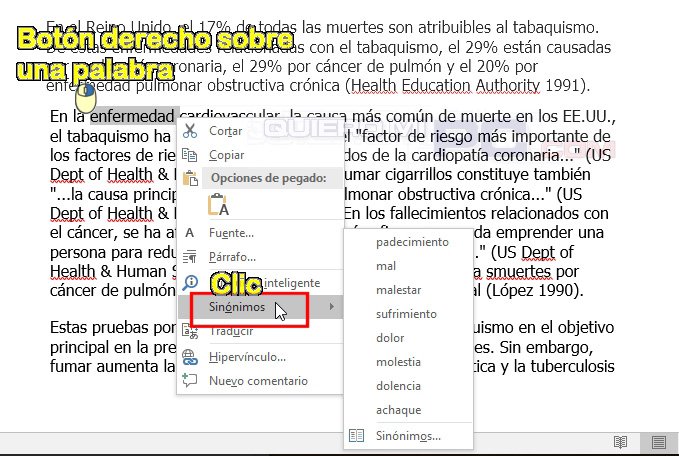Click the word EE.UU. in the document
679x456 pixels.
589,116
